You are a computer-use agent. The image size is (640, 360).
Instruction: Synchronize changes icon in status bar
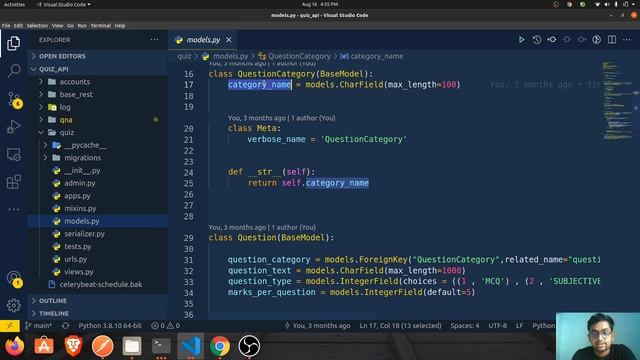click(x=65, y=326)
